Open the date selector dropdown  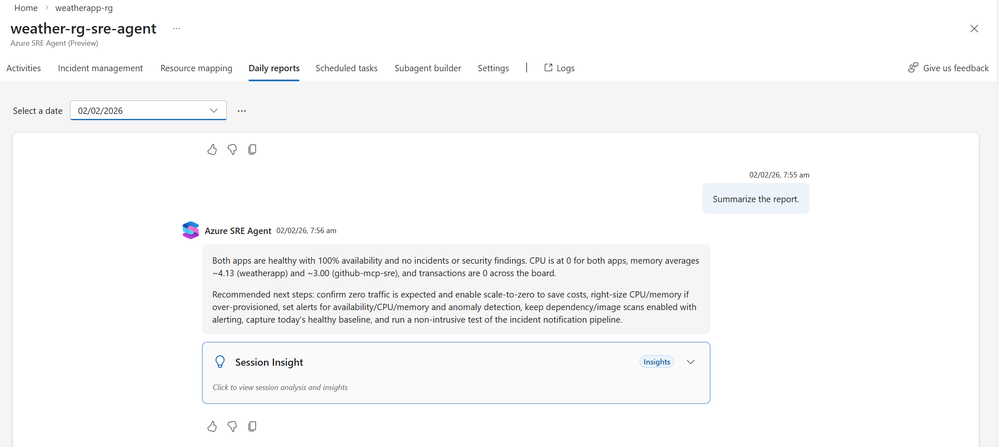pos(148,110)
